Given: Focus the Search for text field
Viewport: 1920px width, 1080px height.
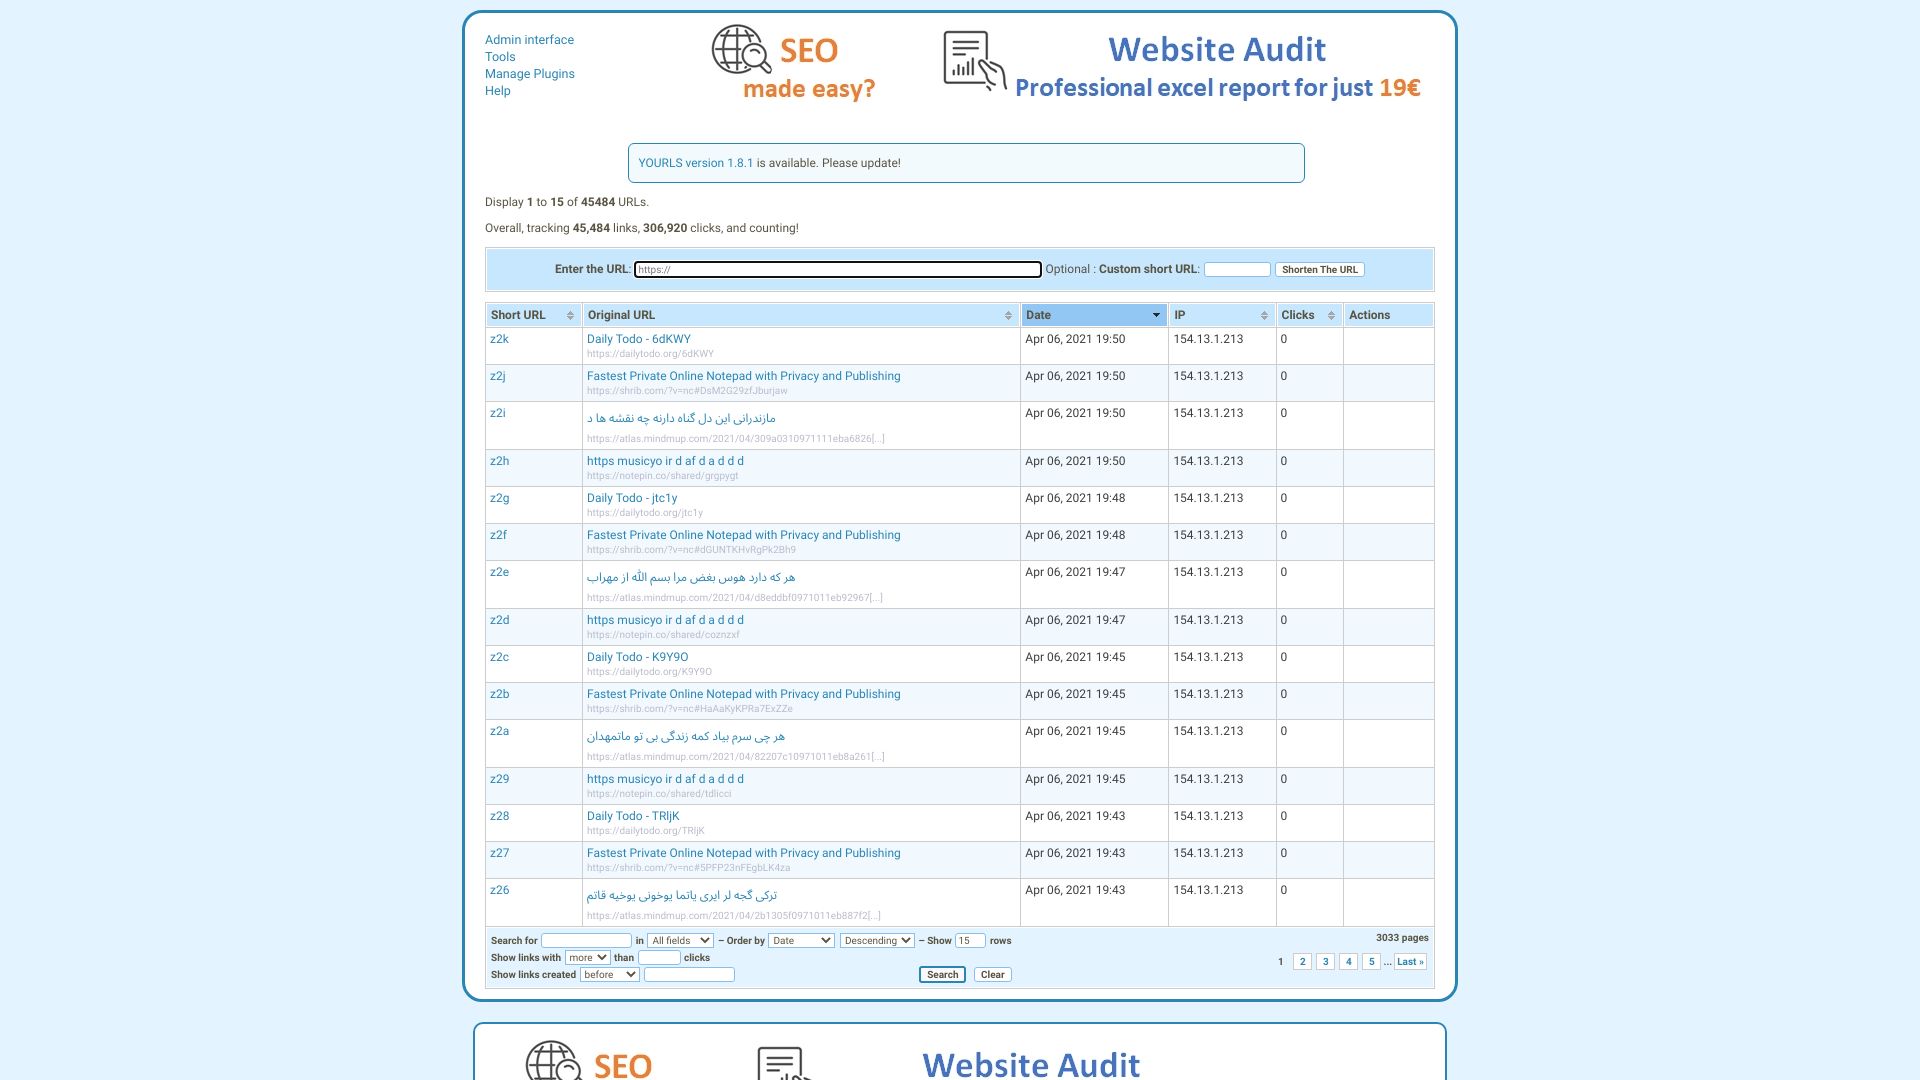Looking at the screenshot, I should (x=586, y=941).
